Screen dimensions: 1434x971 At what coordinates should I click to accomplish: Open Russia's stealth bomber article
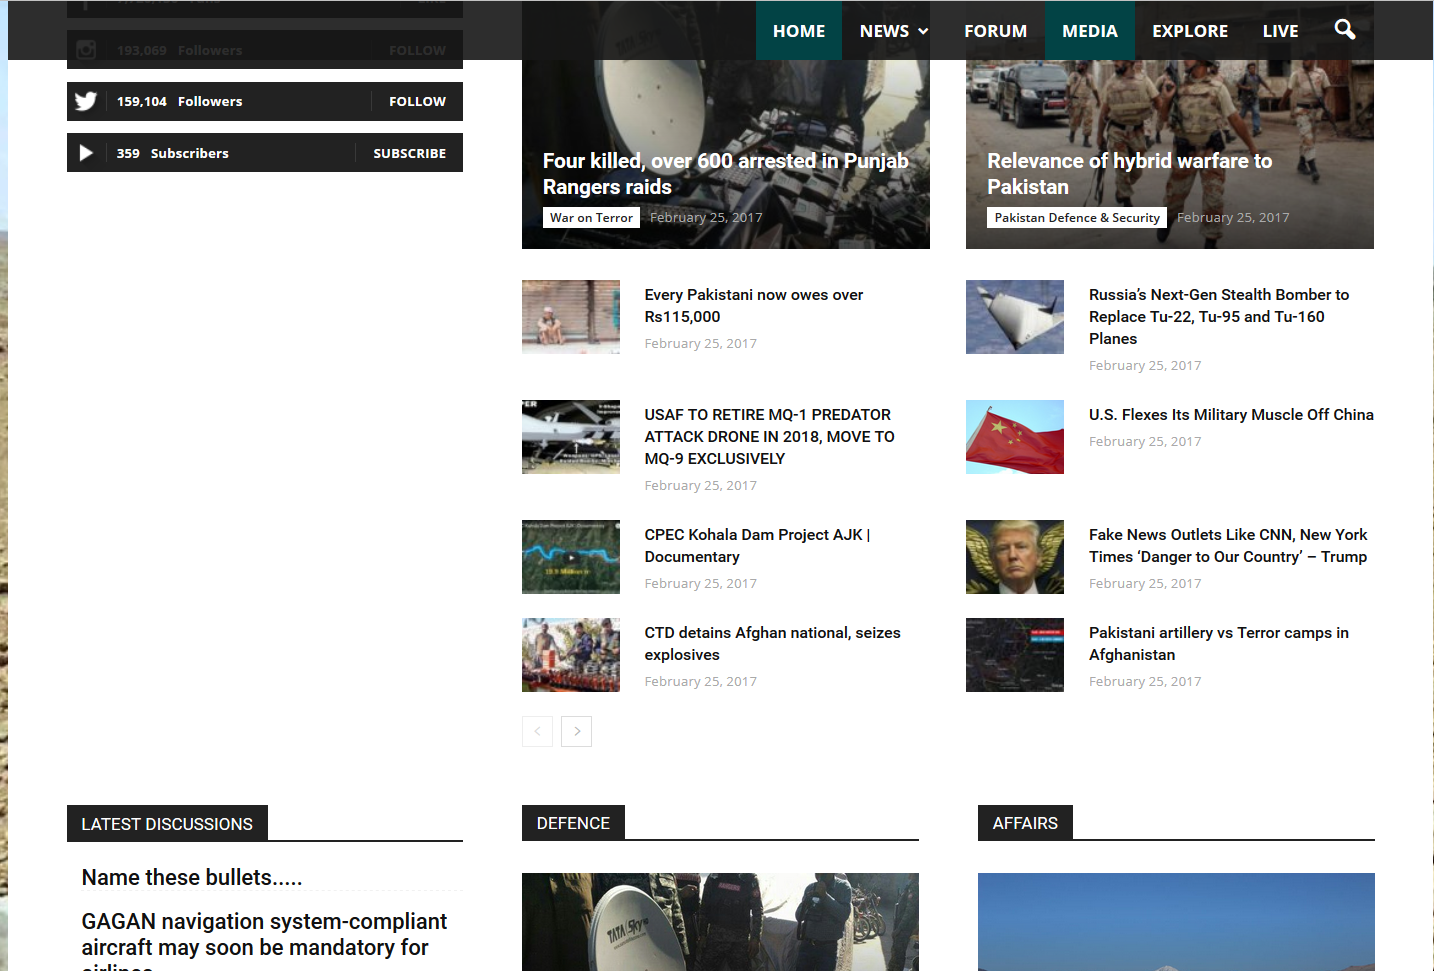click(1219, 316)
